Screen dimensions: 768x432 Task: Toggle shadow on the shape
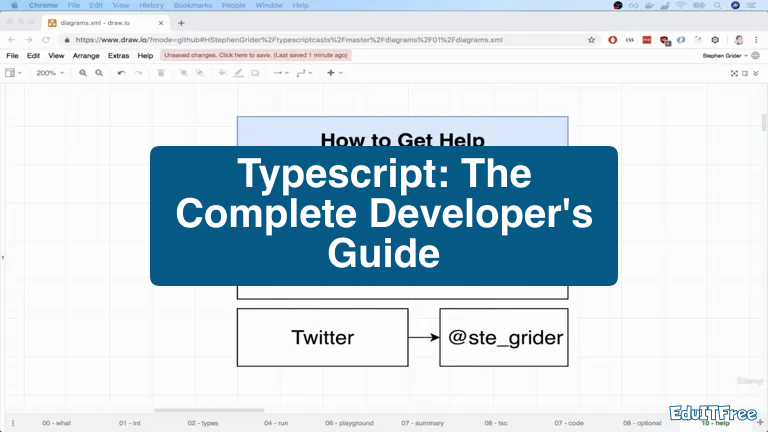coord(255,73)
